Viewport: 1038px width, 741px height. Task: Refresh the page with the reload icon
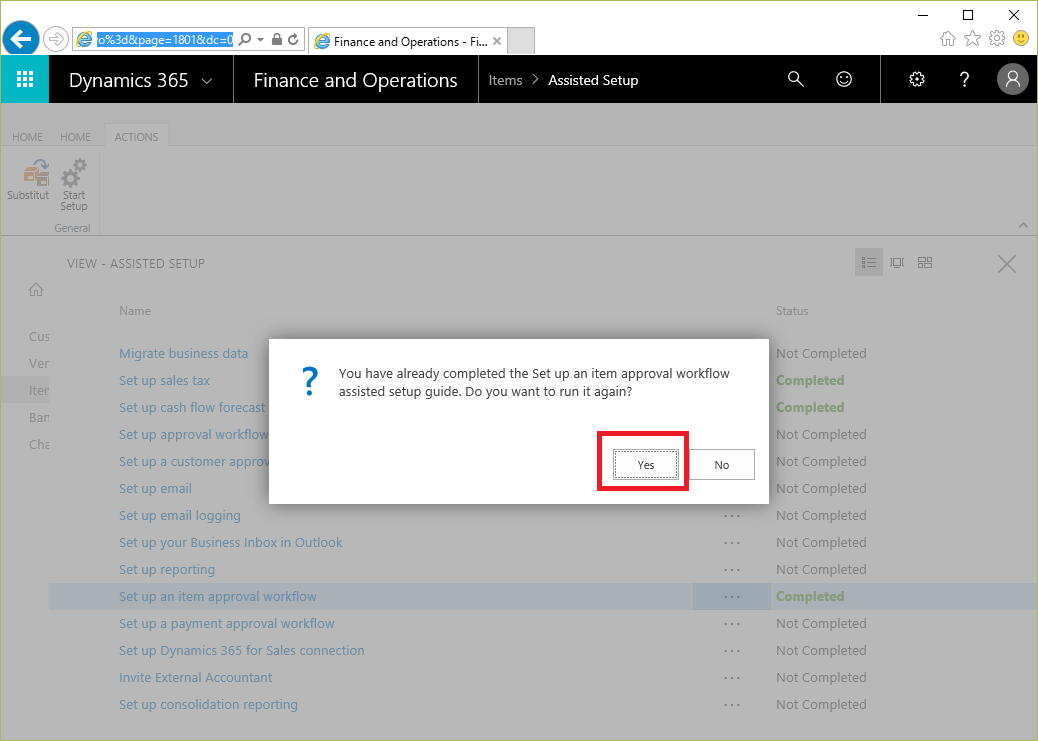point(293,40)
